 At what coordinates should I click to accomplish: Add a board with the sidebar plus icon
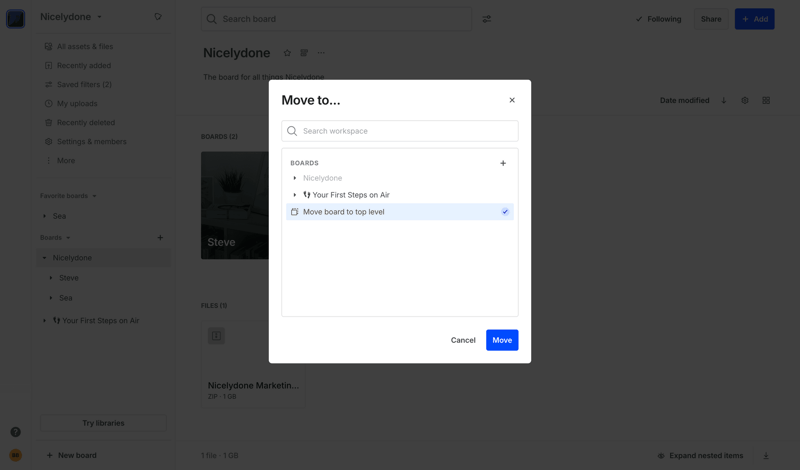(x=160, y=238)
